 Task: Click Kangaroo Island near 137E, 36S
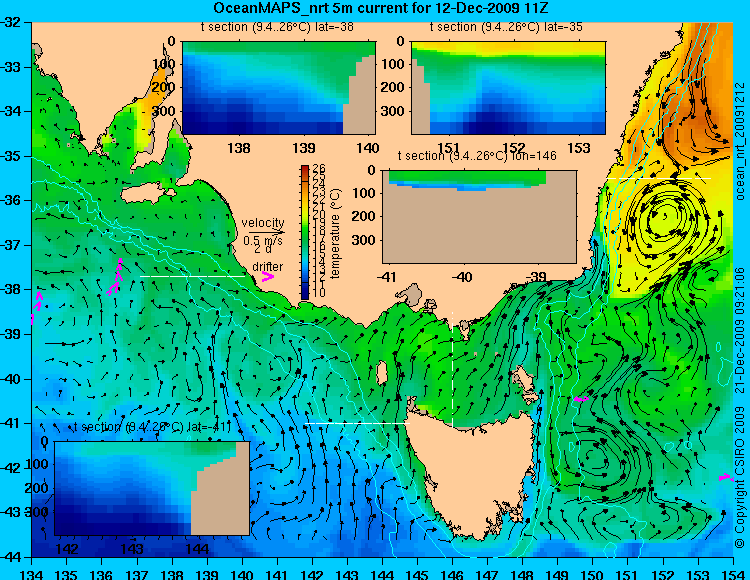coord(147,193)
